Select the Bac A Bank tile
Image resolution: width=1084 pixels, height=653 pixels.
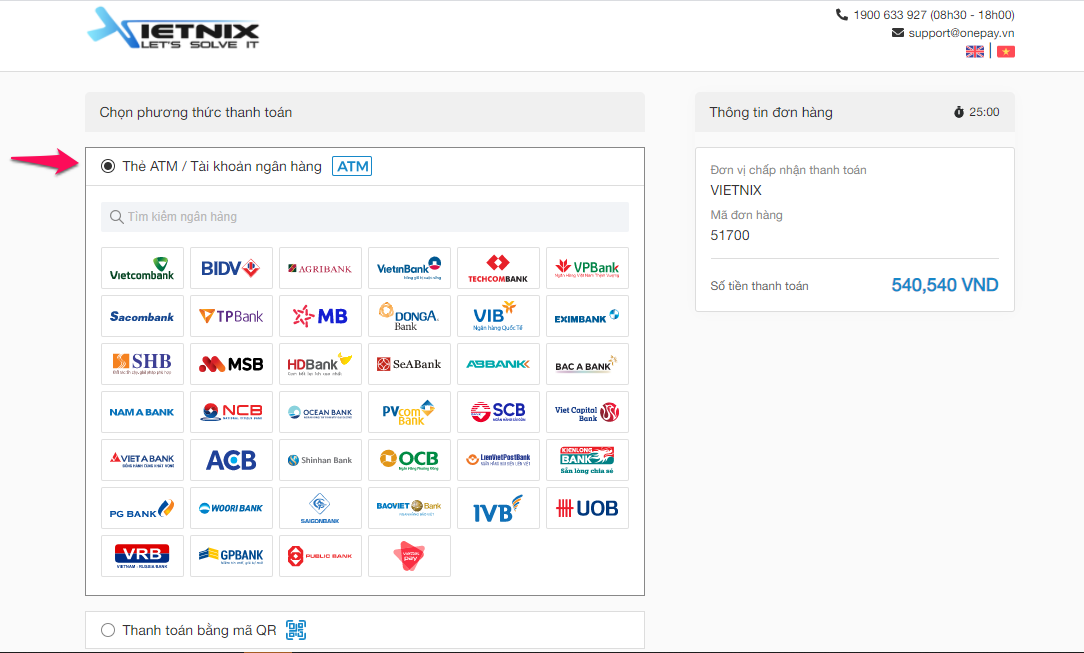point(588,364)
